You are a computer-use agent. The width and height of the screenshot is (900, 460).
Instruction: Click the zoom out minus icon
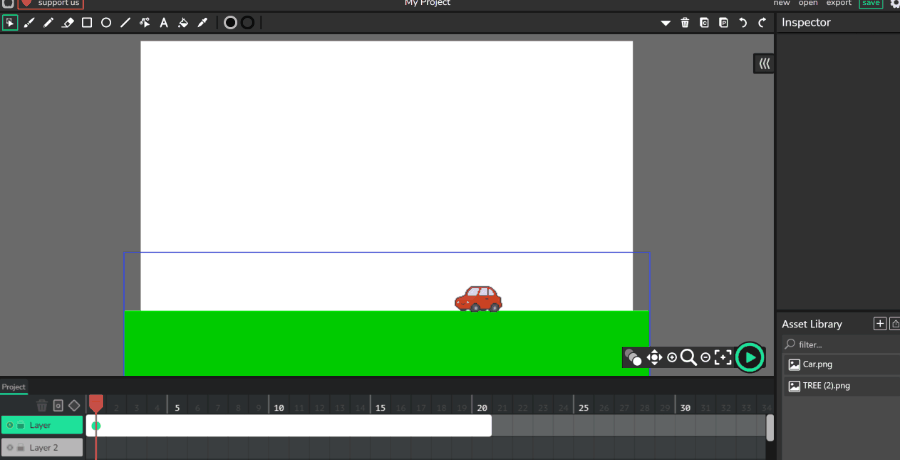(x=705, y=358)
